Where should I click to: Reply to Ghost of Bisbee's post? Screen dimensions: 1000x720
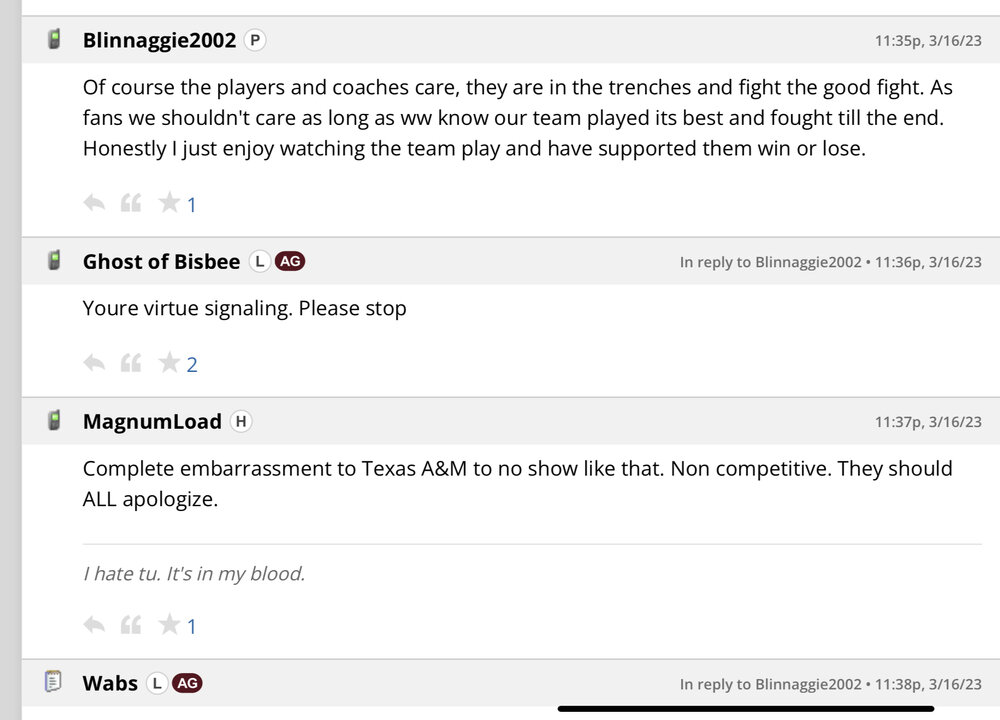click(x=94, y=364)
